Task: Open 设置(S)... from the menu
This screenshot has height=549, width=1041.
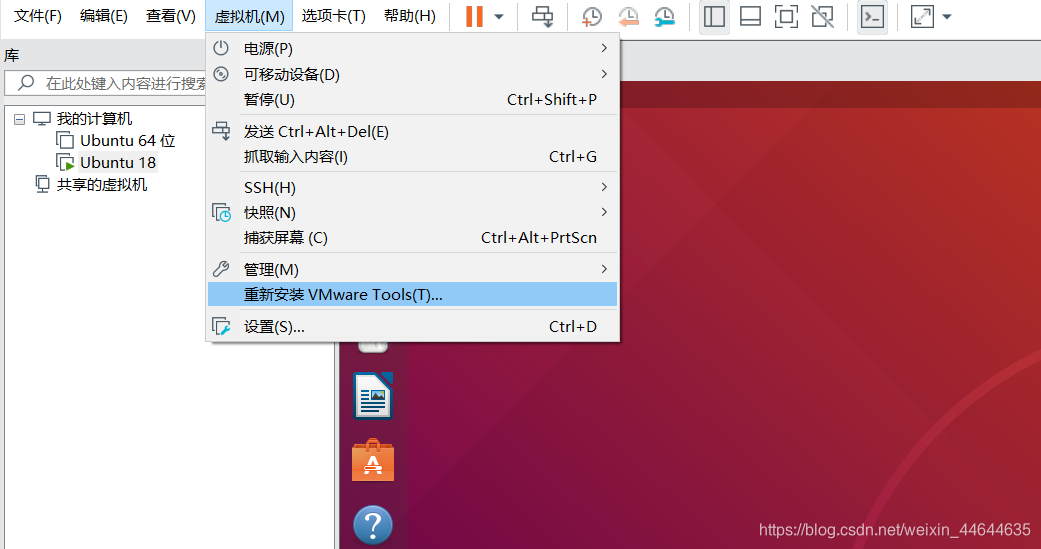Action: point(412,327)
